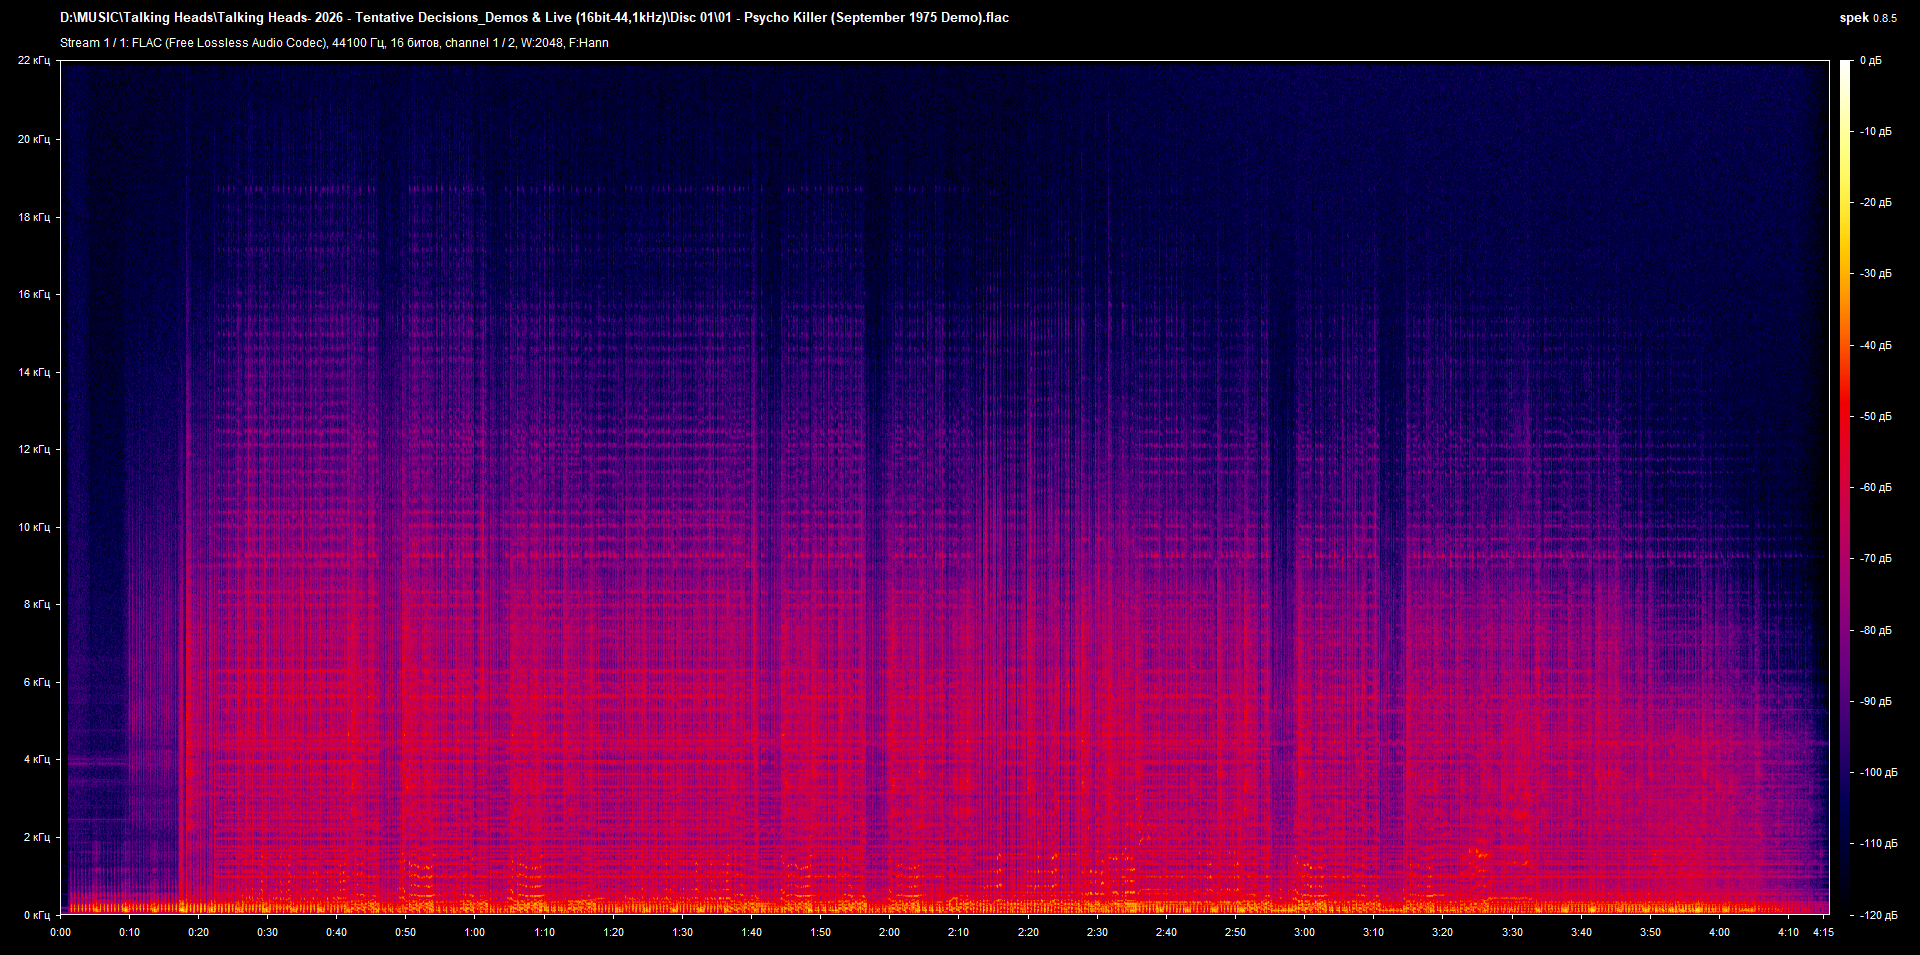Click the 44100 Гц sample rate text
The width and height of the screenshot is (1920, 955).
coord(357,43)
